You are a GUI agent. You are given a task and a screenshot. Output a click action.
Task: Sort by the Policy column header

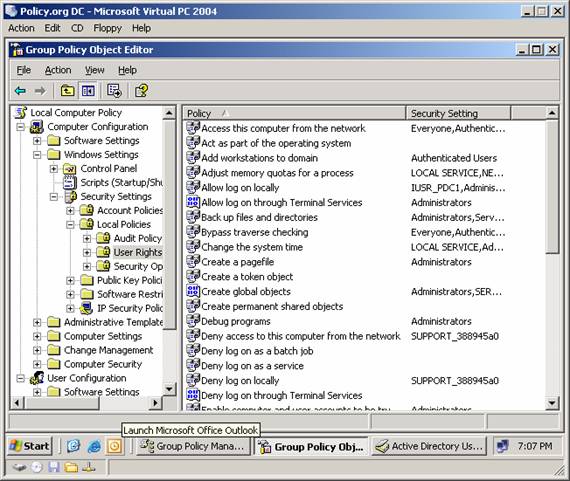pos(294,113)
